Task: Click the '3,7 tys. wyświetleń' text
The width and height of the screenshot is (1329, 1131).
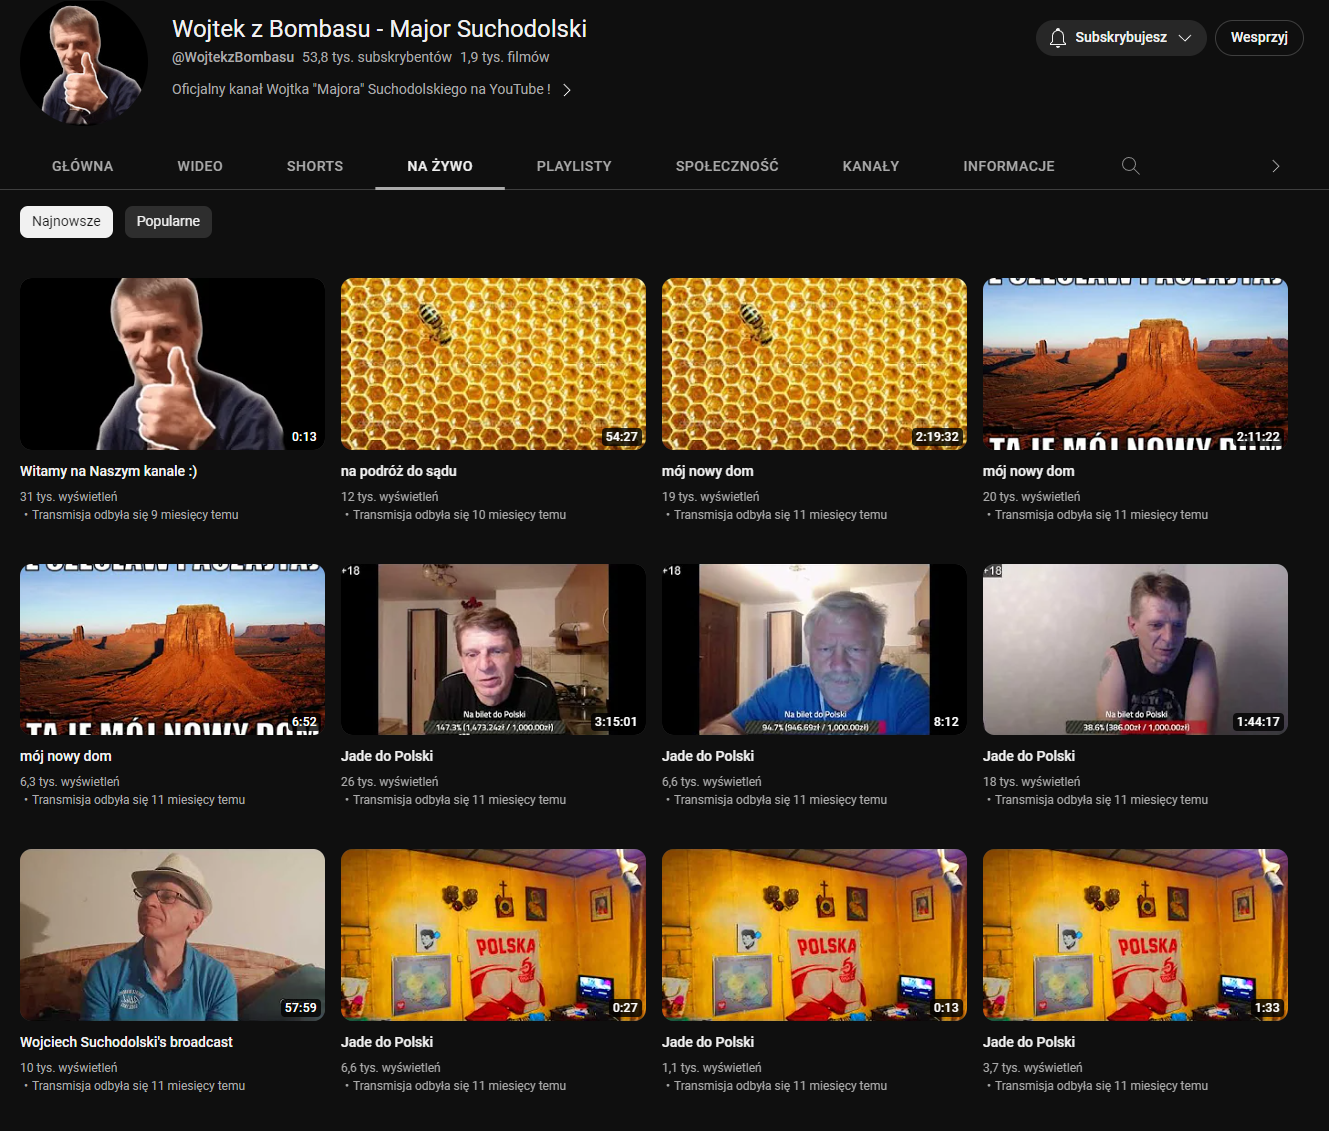Action: click(x=1033, y=1068)
